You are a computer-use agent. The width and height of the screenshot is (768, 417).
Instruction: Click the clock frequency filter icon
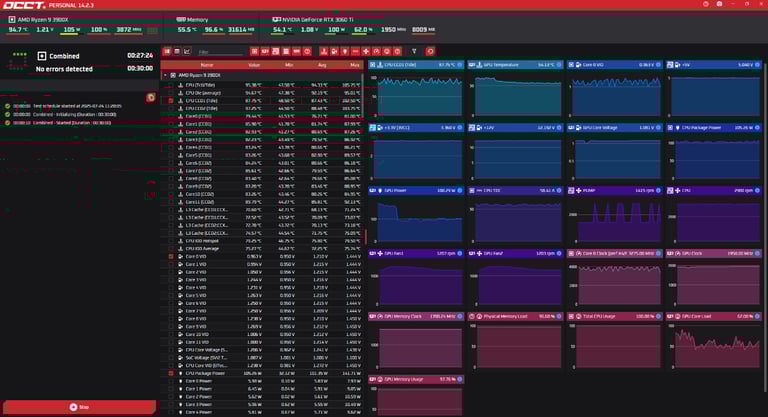click(377, 51)
